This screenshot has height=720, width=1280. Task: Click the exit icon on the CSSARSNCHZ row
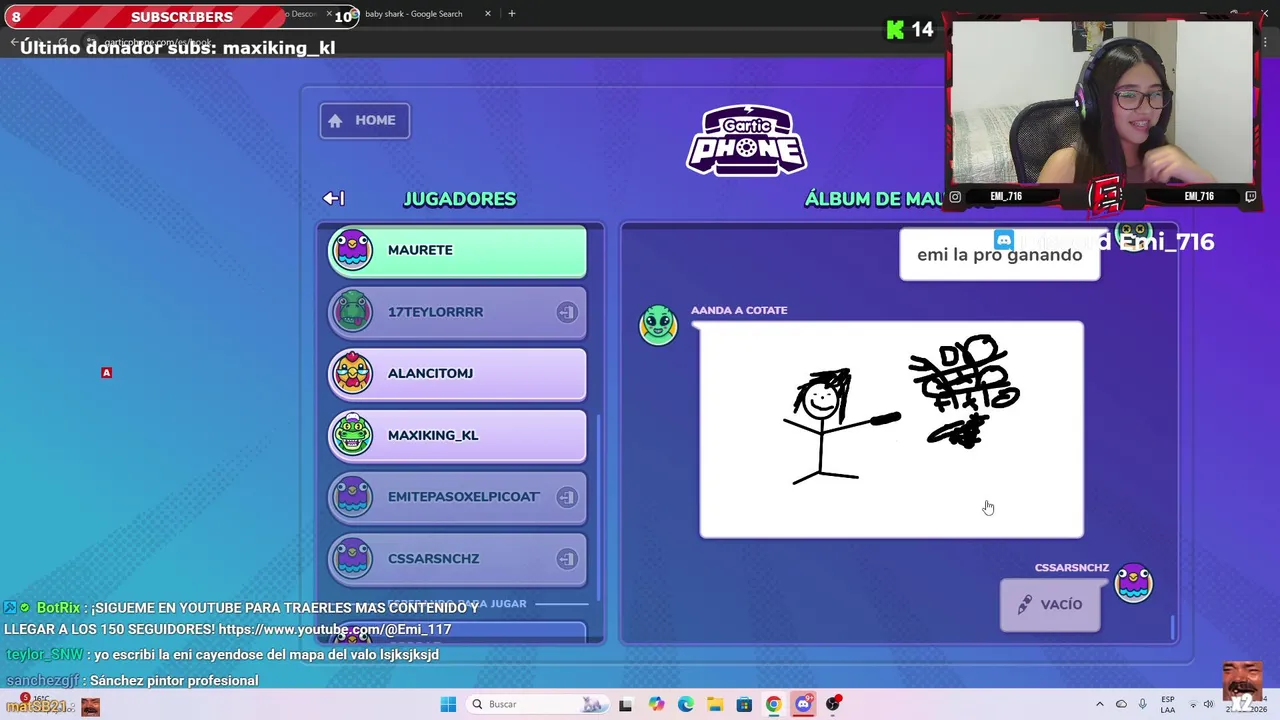567,558
